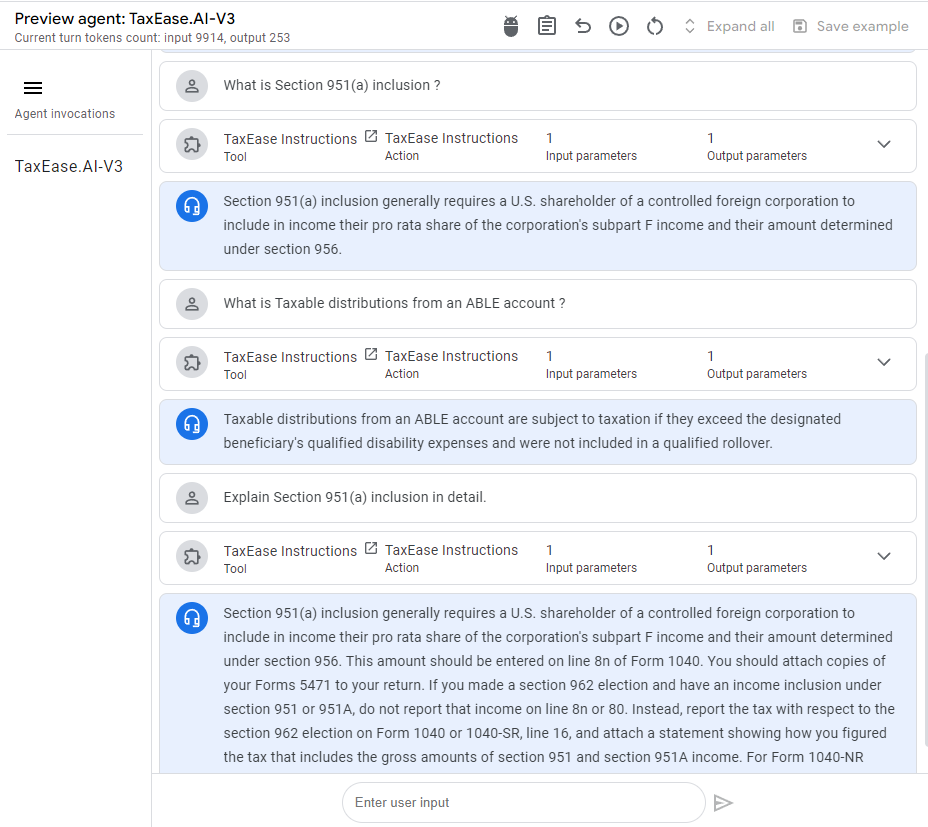Click Save example button
This screenshot has width=928, height=827.
[x=851, y=26]
